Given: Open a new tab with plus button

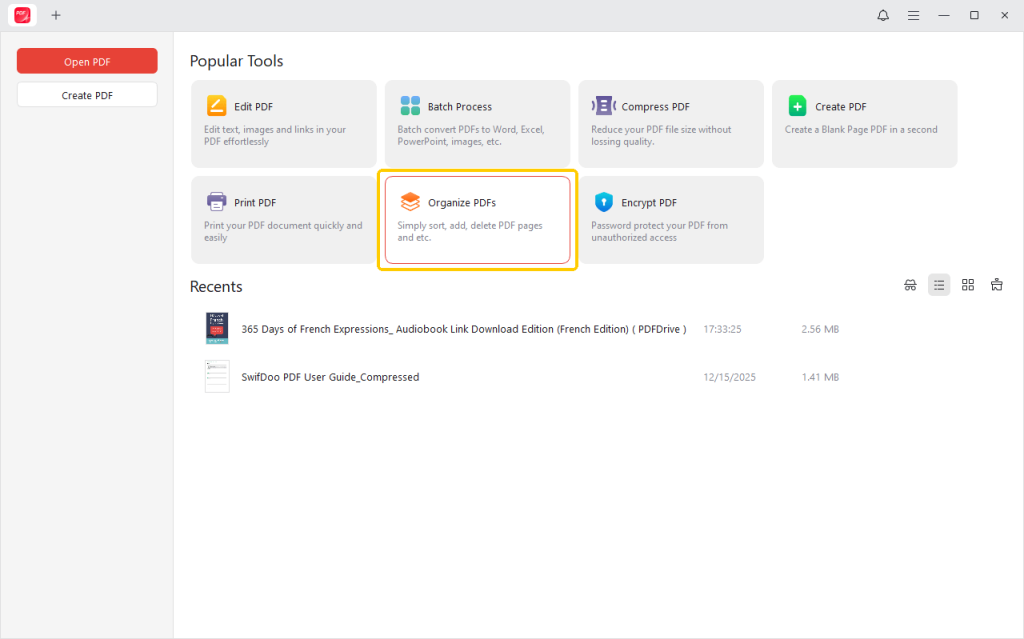Looking at the screenshot, I should (x=56, y=15).
